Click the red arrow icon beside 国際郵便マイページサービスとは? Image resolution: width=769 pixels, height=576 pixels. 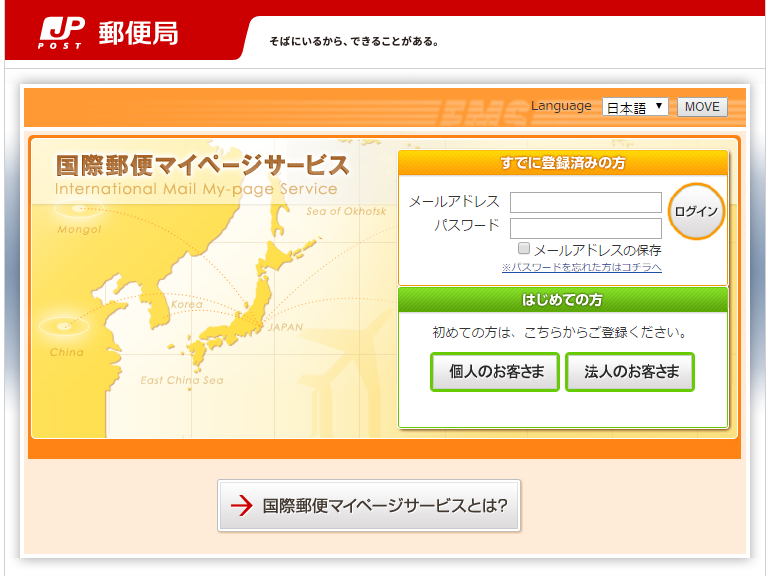[x=242, y=505]
